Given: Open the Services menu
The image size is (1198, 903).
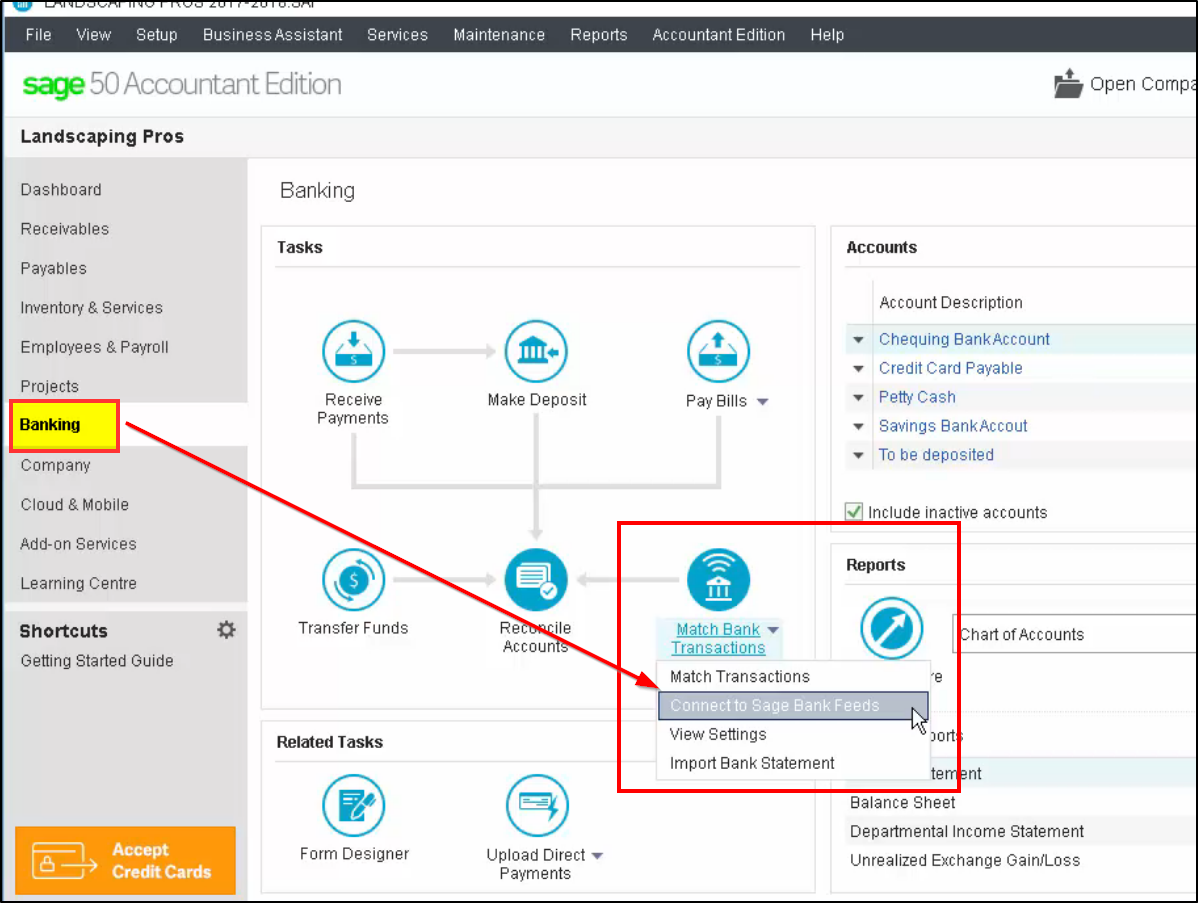Looking at the screenshot, I should 397,34.
